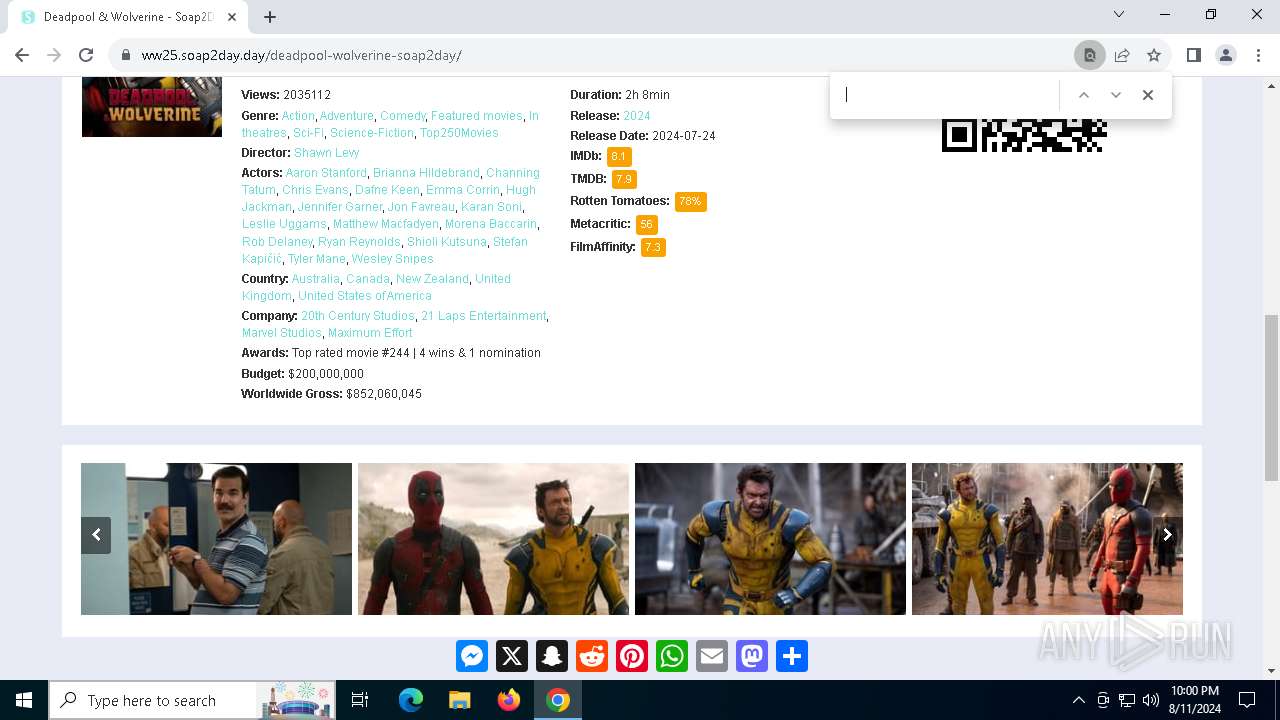
Task: Open a new browser tab
Action: click(270, 16)
